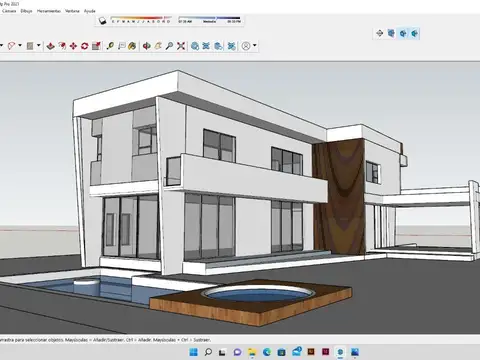Open the Cámara menu
This screenshot has width=480, height=360.
pos(9,11)
